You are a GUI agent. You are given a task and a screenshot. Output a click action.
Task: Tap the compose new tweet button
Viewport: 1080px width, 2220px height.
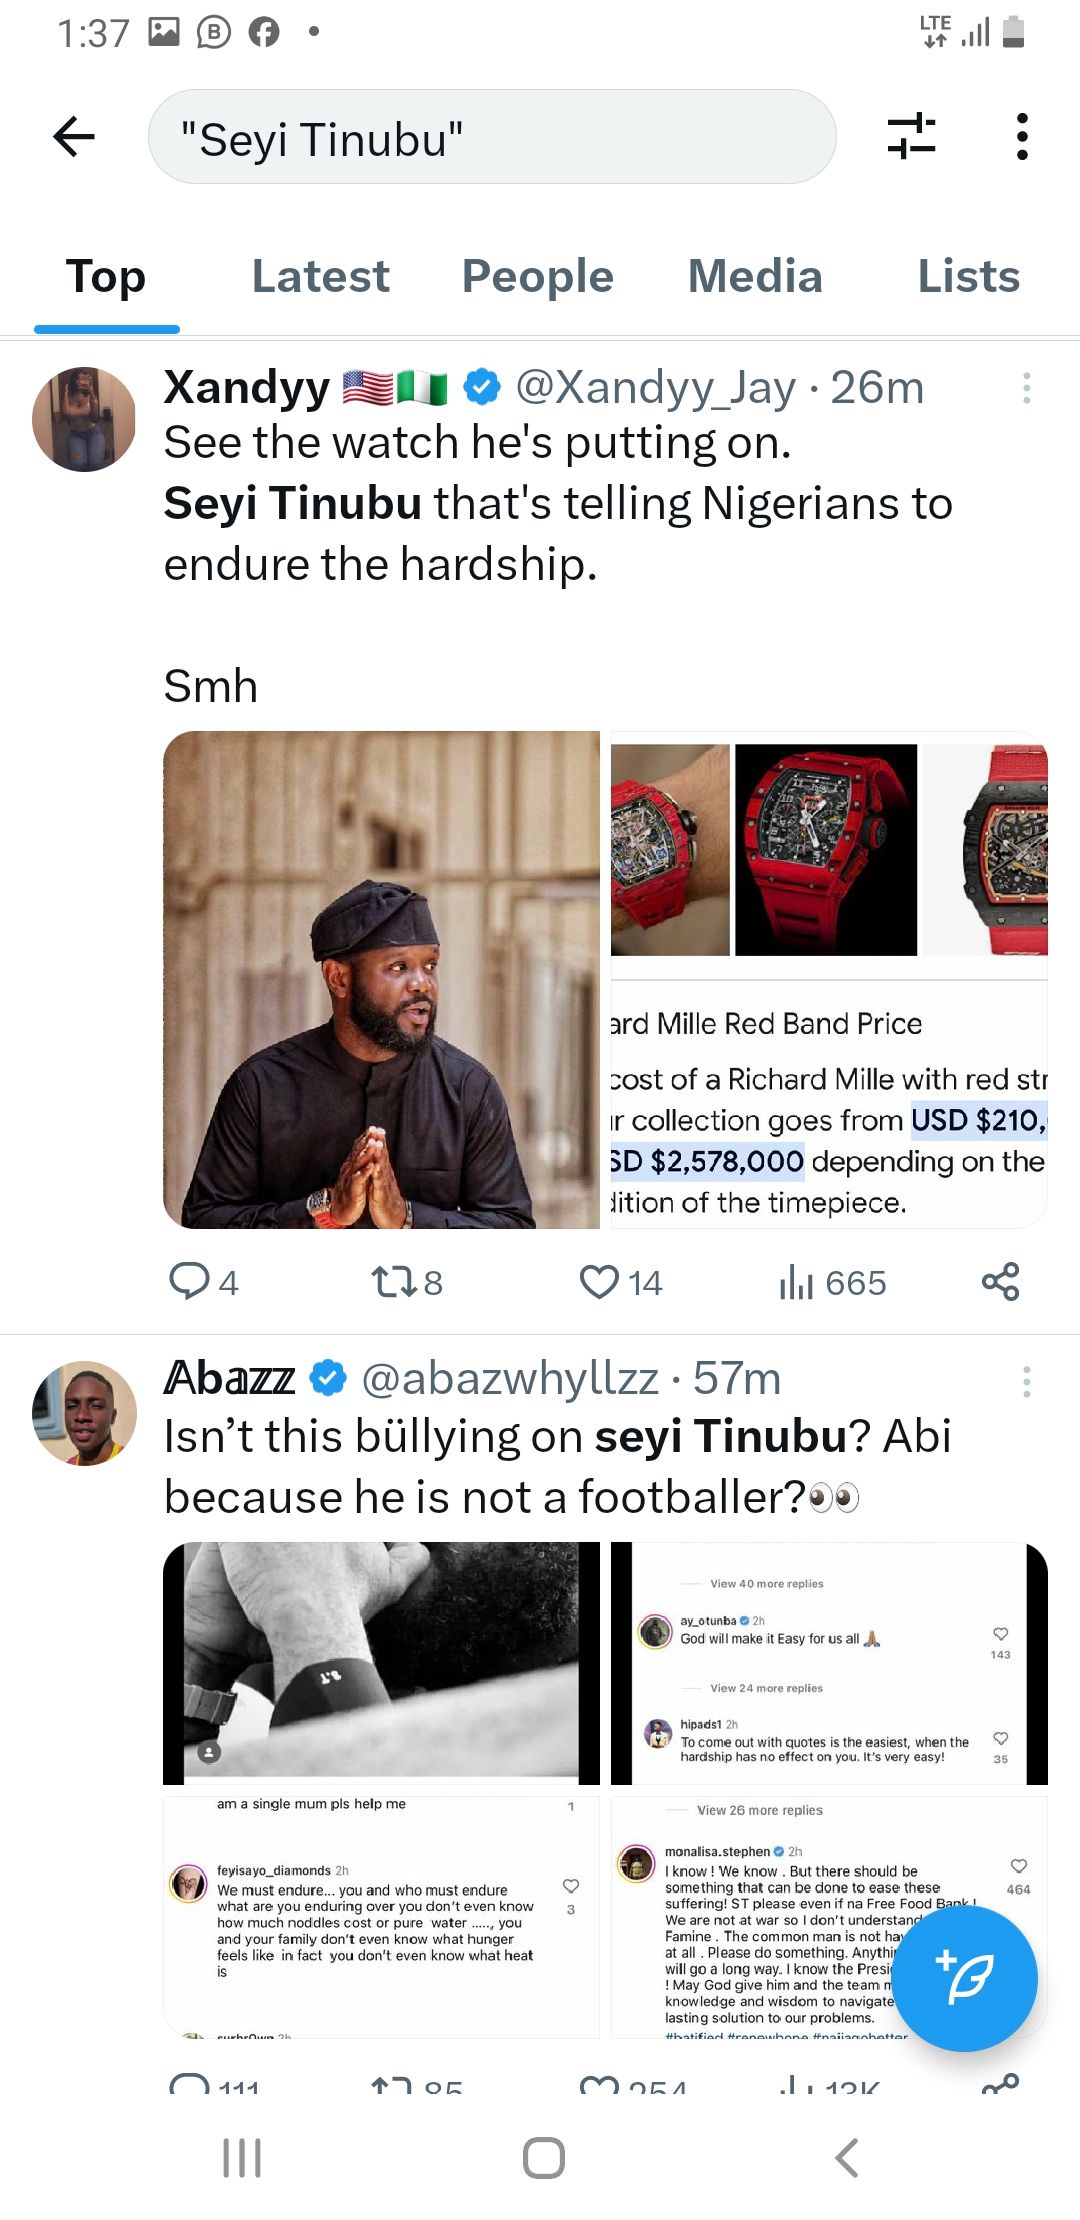(x=964, y=1978)
